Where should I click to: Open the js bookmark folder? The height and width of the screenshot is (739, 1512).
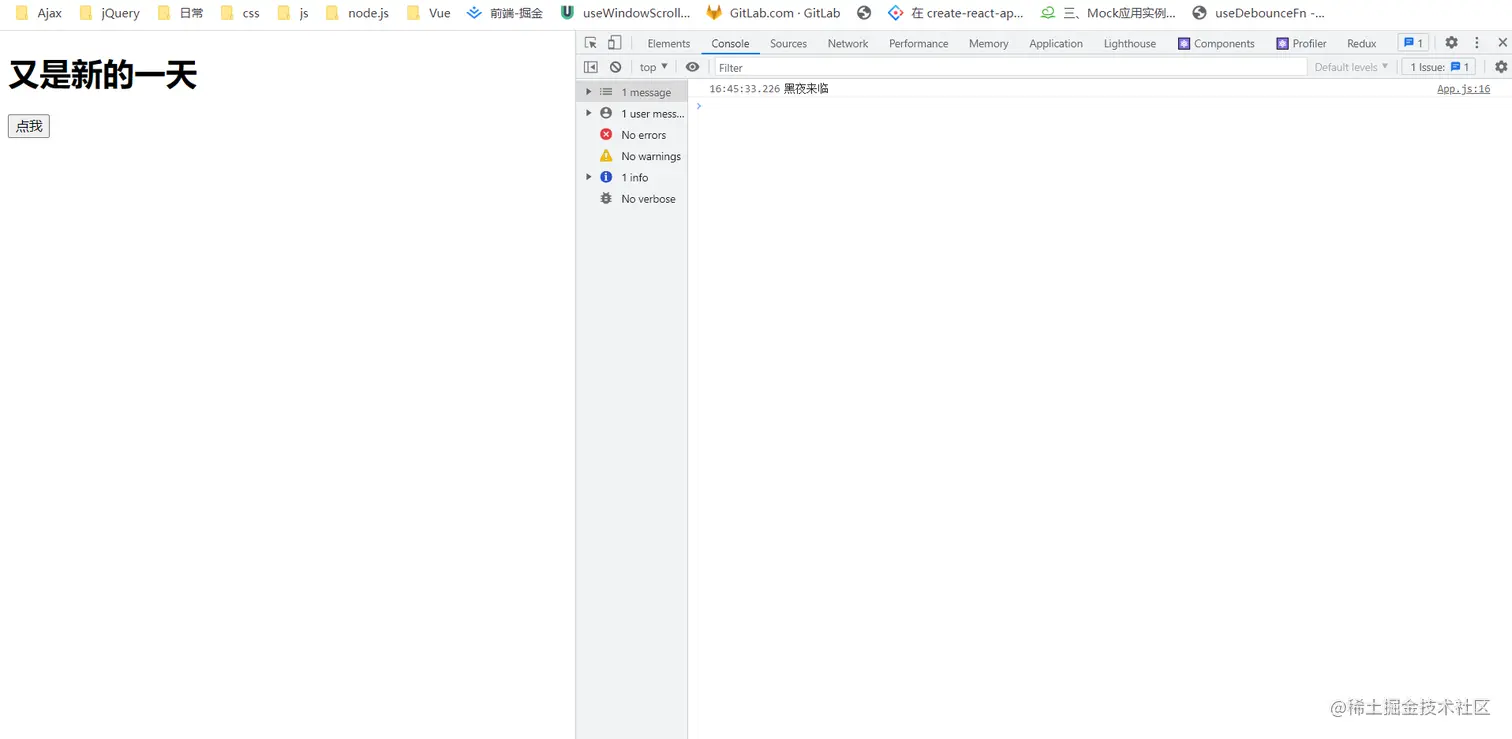pyautogui.click(x=293, y=13)
